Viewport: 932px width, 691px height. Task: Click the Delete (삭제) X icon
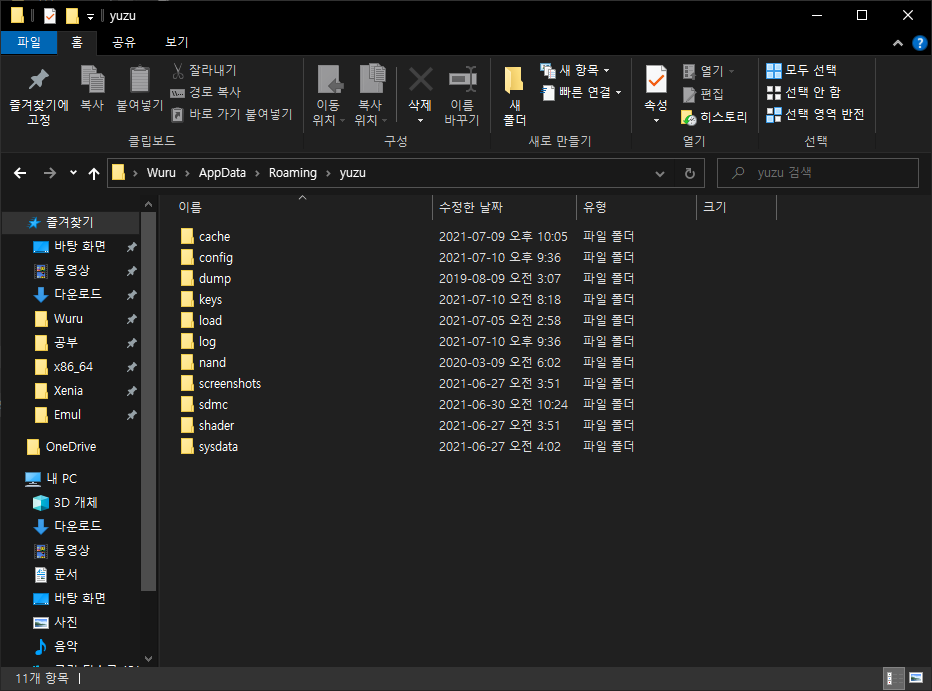(420, 80)
